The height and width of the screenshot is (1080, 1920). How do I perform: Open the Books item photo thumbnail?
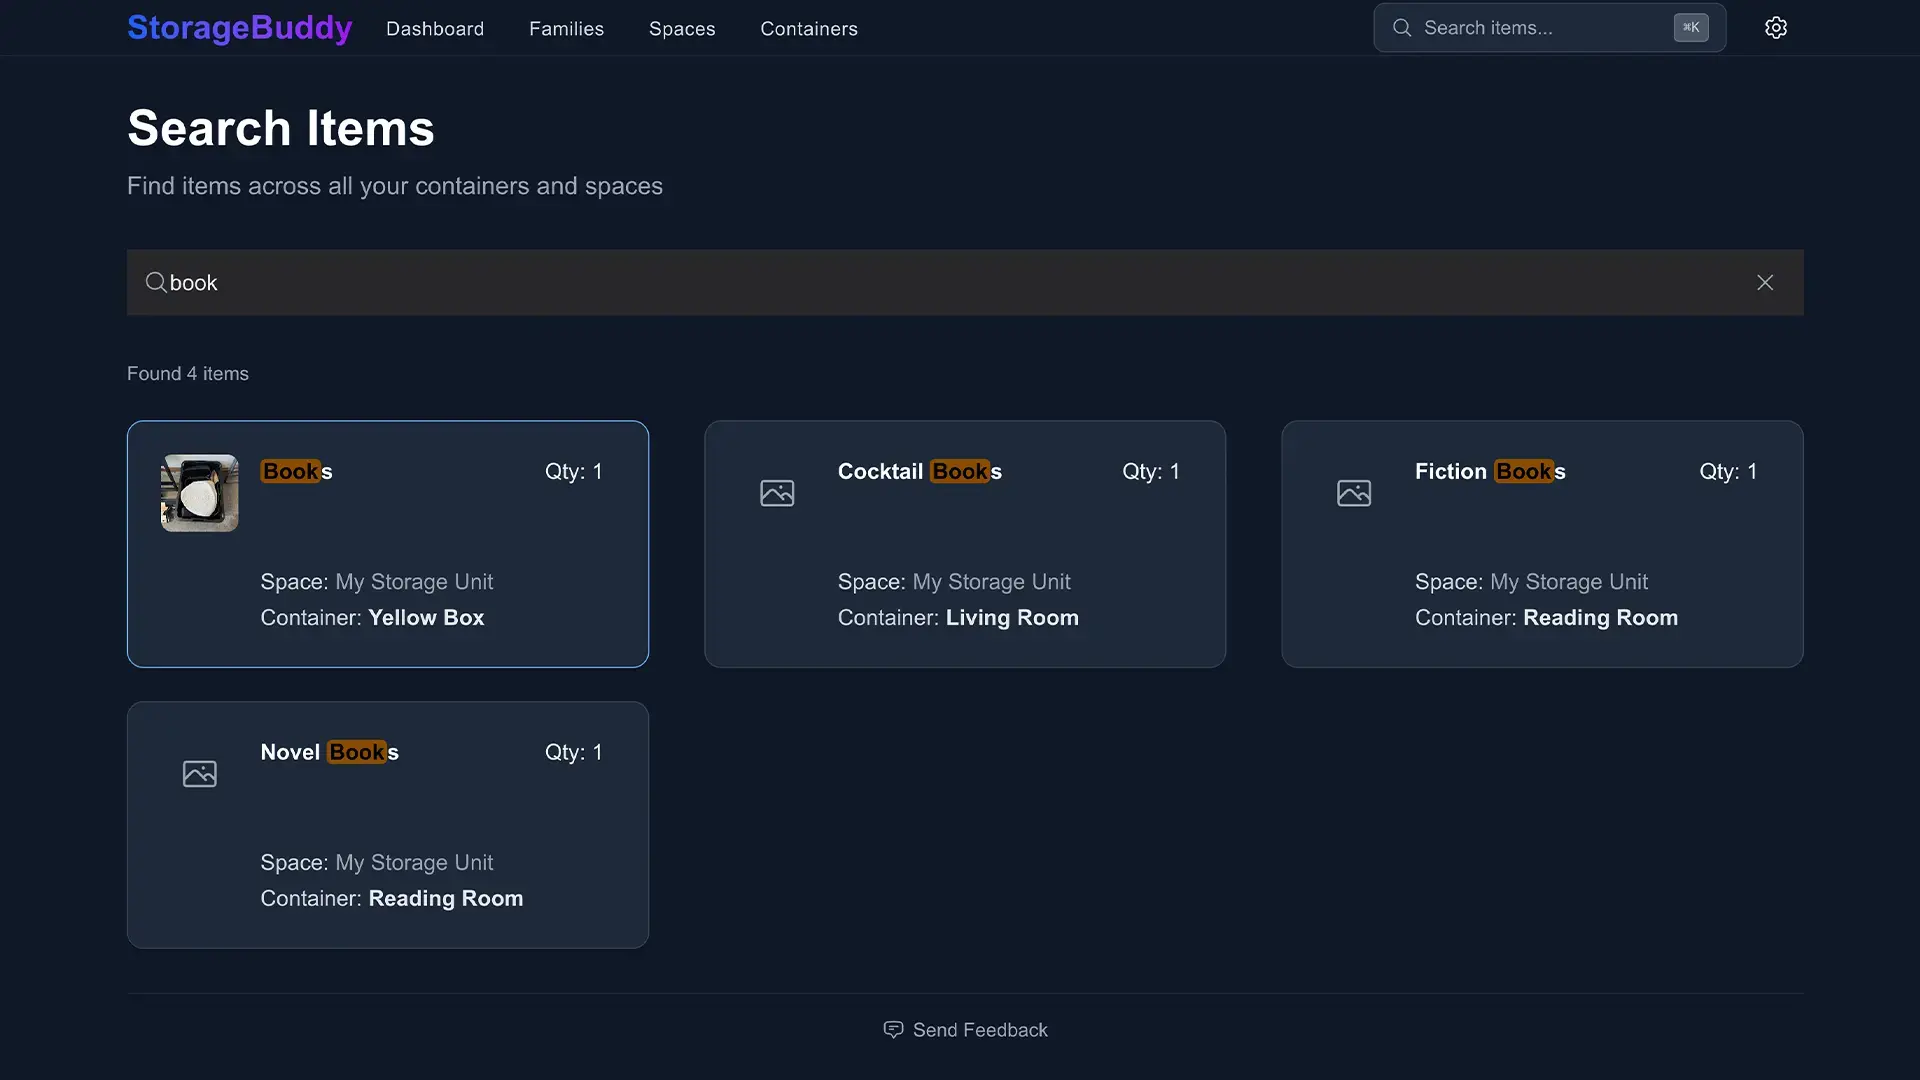pos(199,493)
